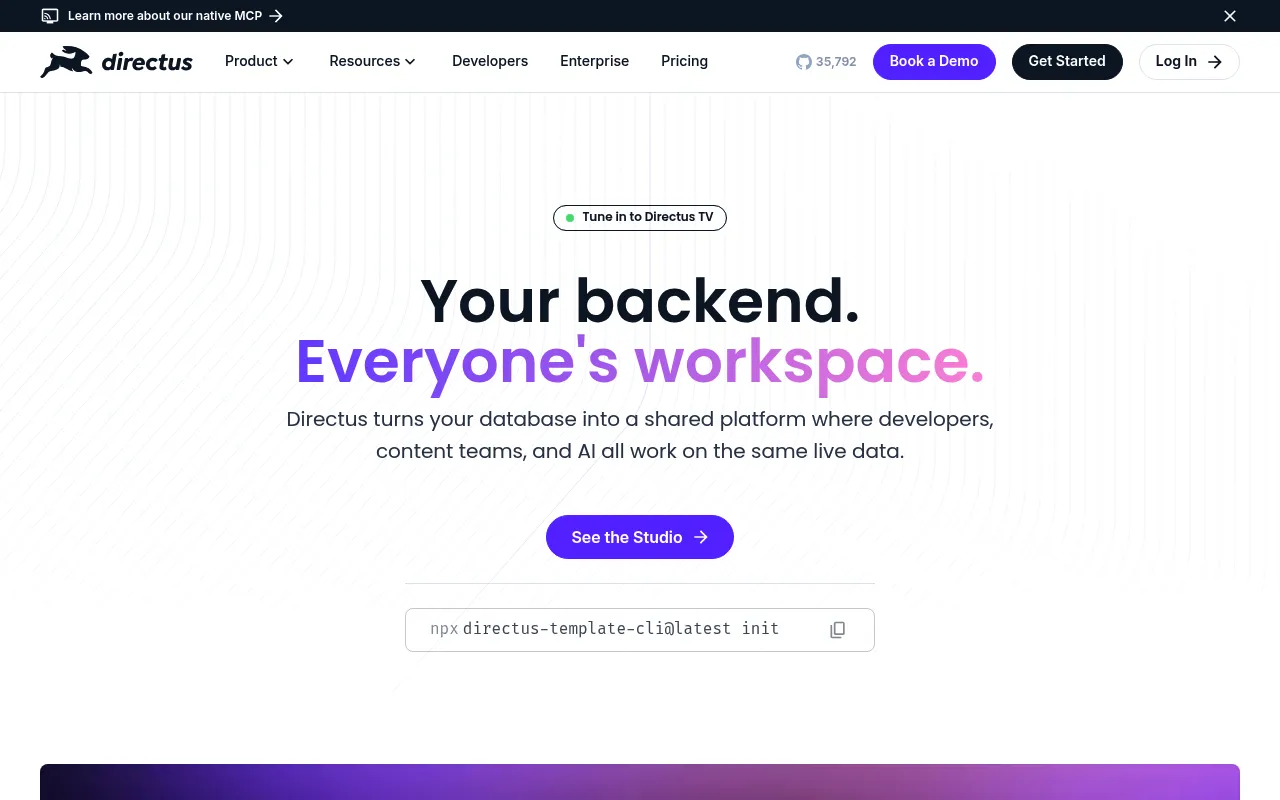
Task: Go to the Pricing page
Action: tap(684, 61)
